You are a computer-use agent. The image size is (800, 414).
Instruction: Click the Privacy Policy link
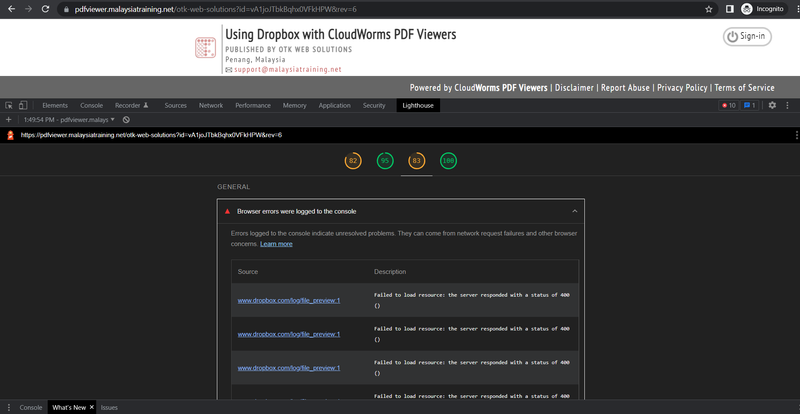pos(682,88)
